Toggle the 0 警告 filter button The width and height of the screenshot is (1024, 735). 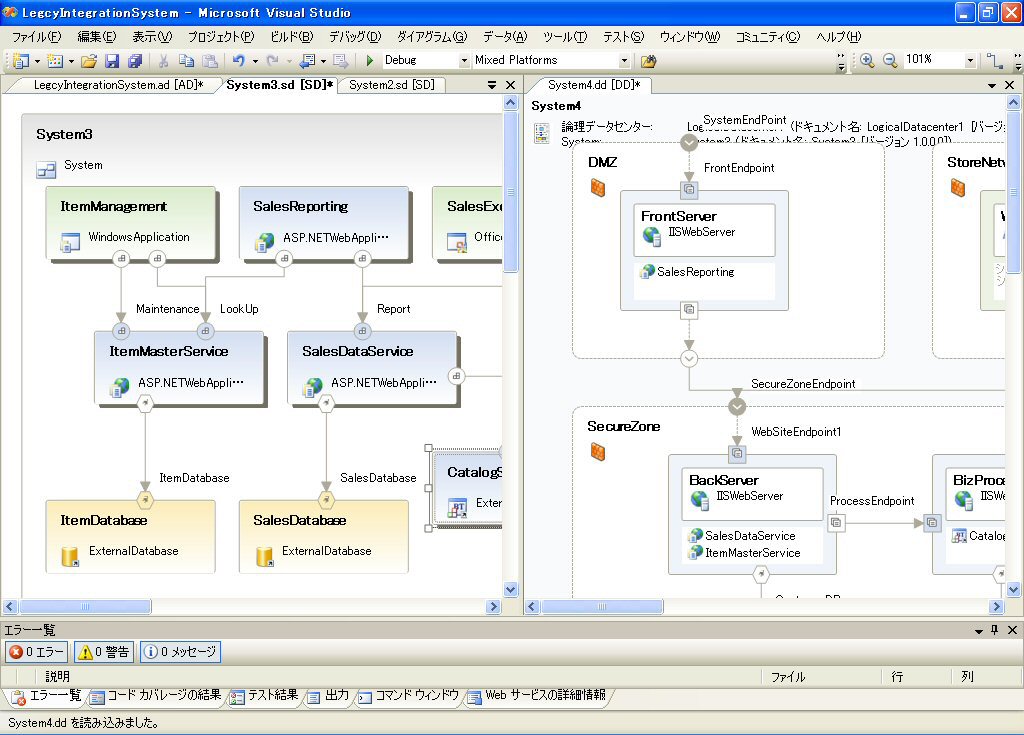104,651
